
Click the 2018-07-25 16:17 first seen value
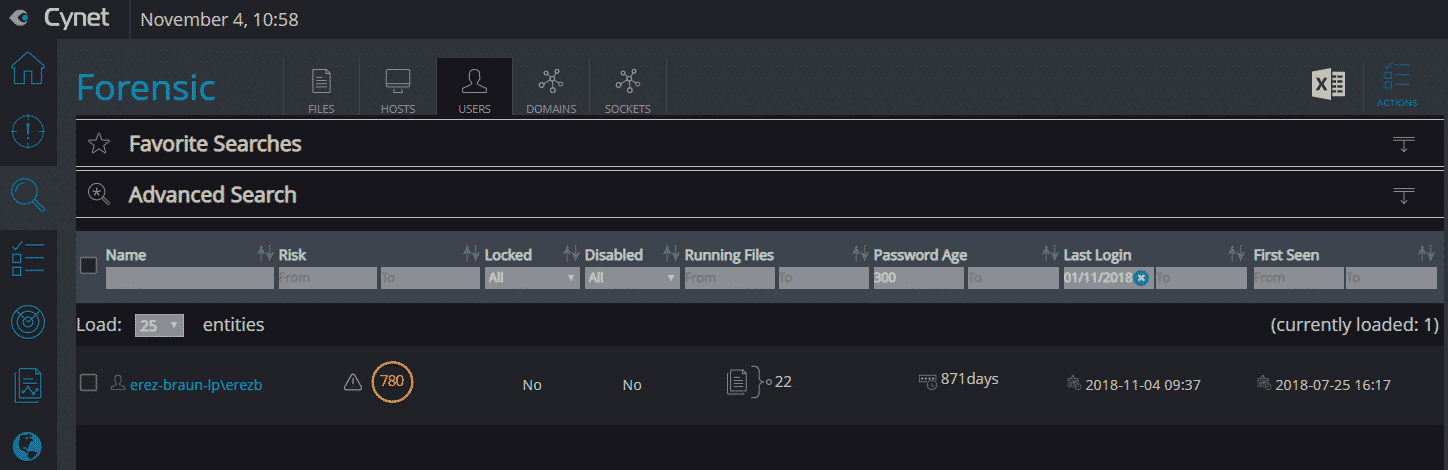(1333, 384)
